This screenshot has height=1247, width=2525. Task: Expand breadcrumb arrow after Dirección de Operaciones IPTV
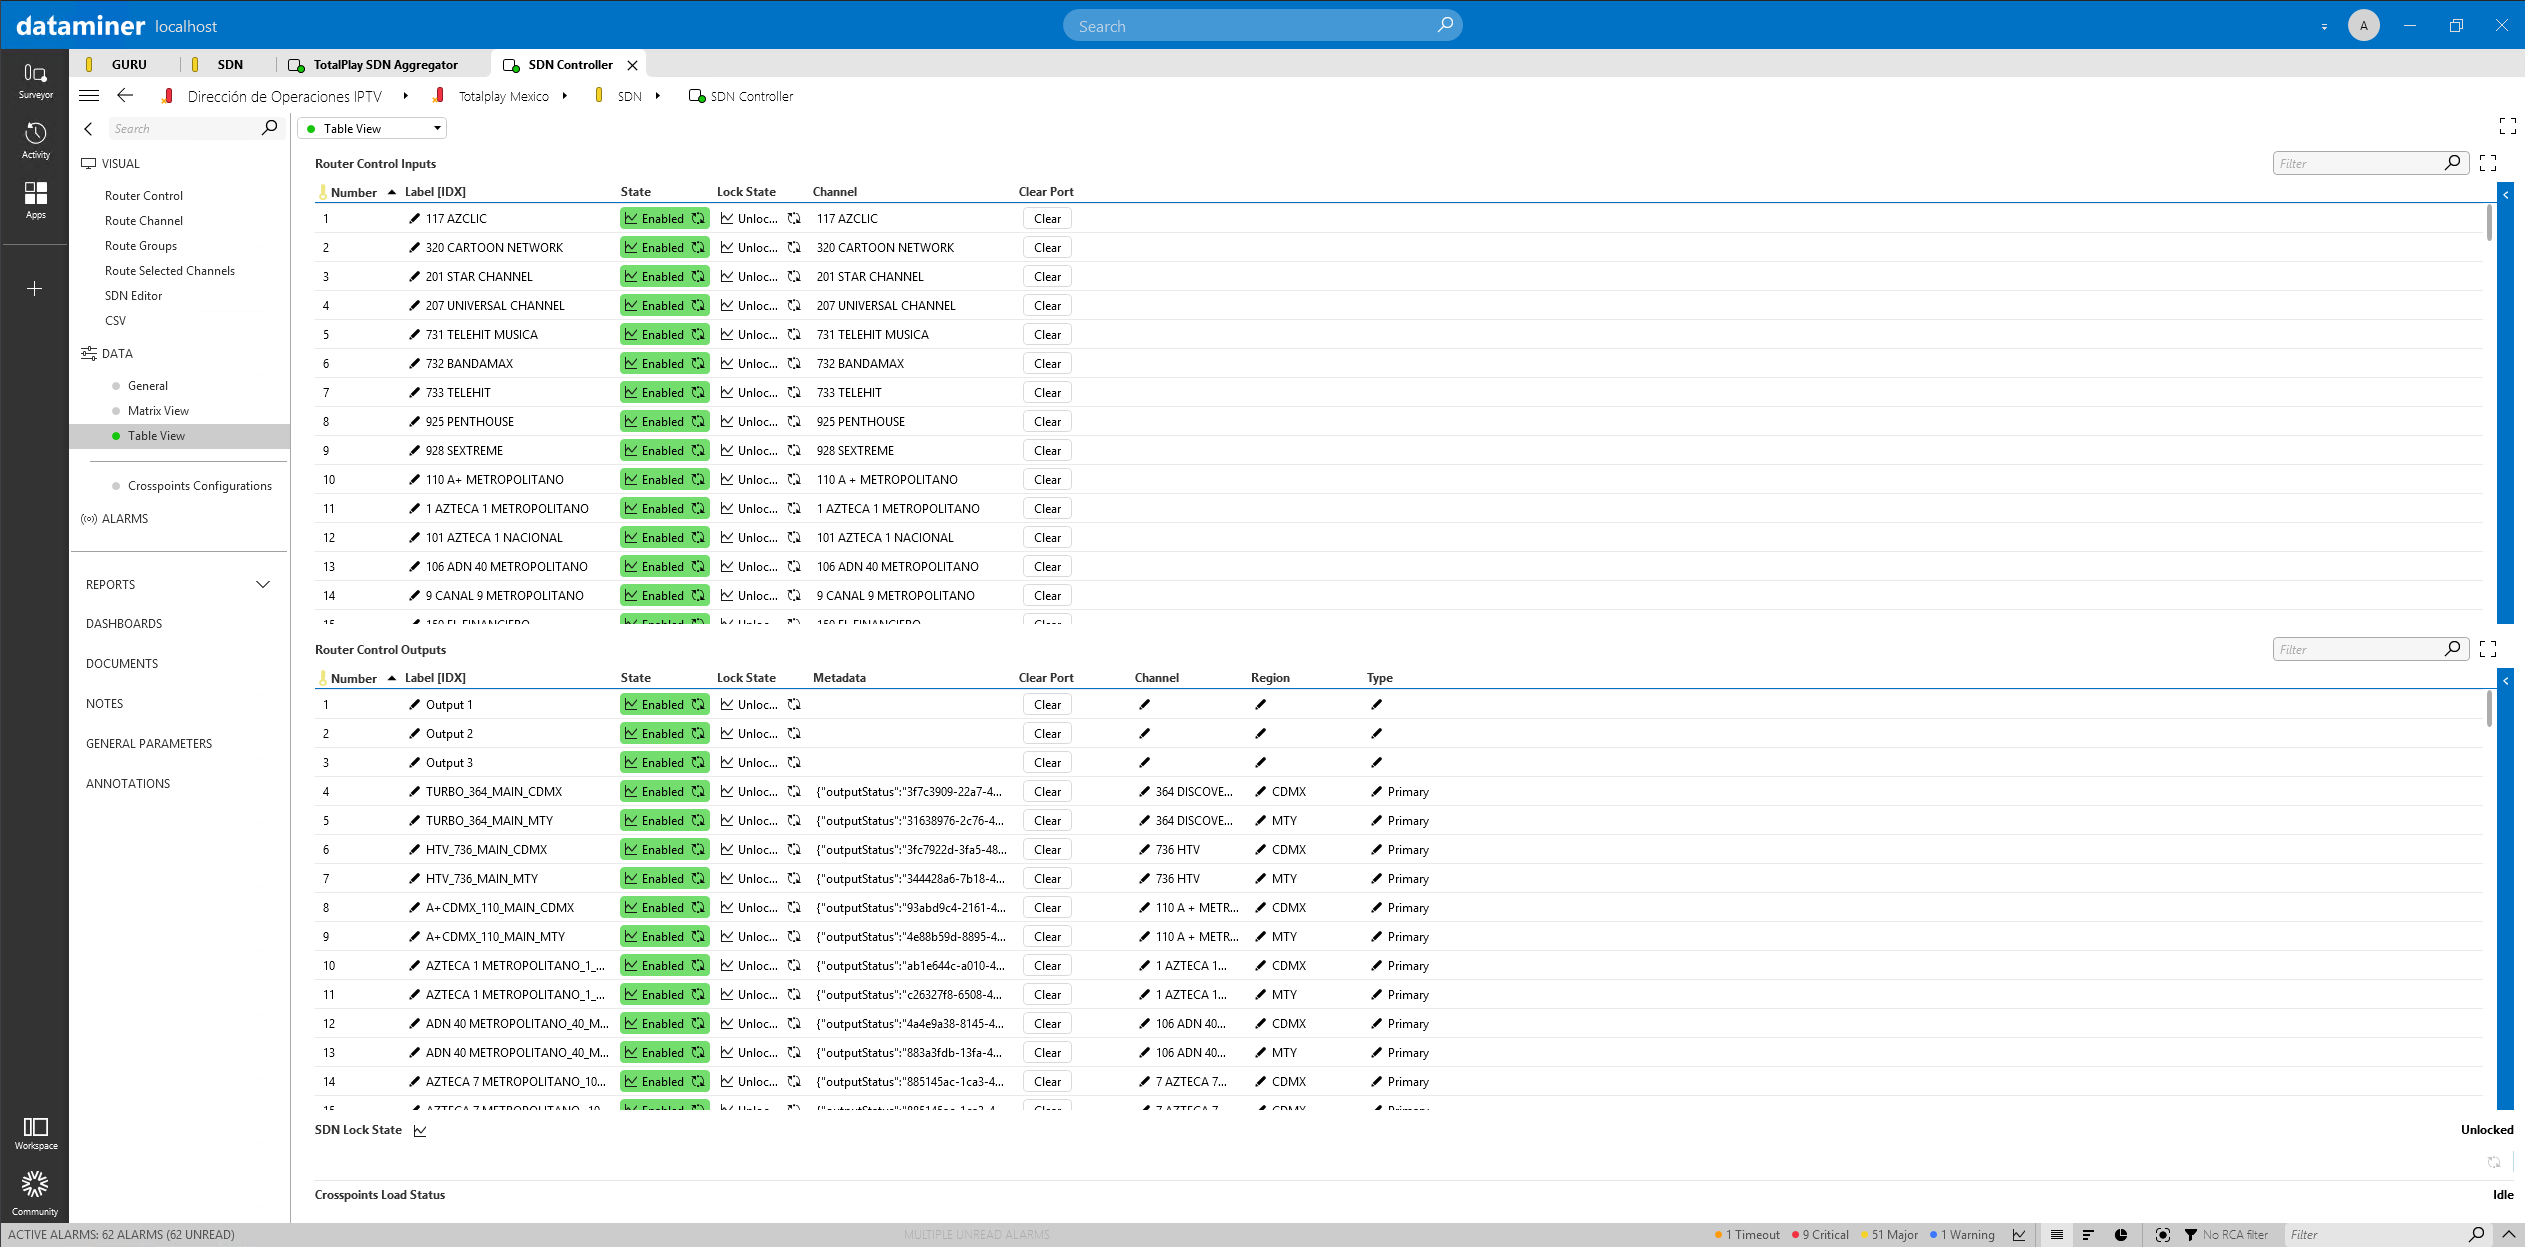[x=405, y=96]
